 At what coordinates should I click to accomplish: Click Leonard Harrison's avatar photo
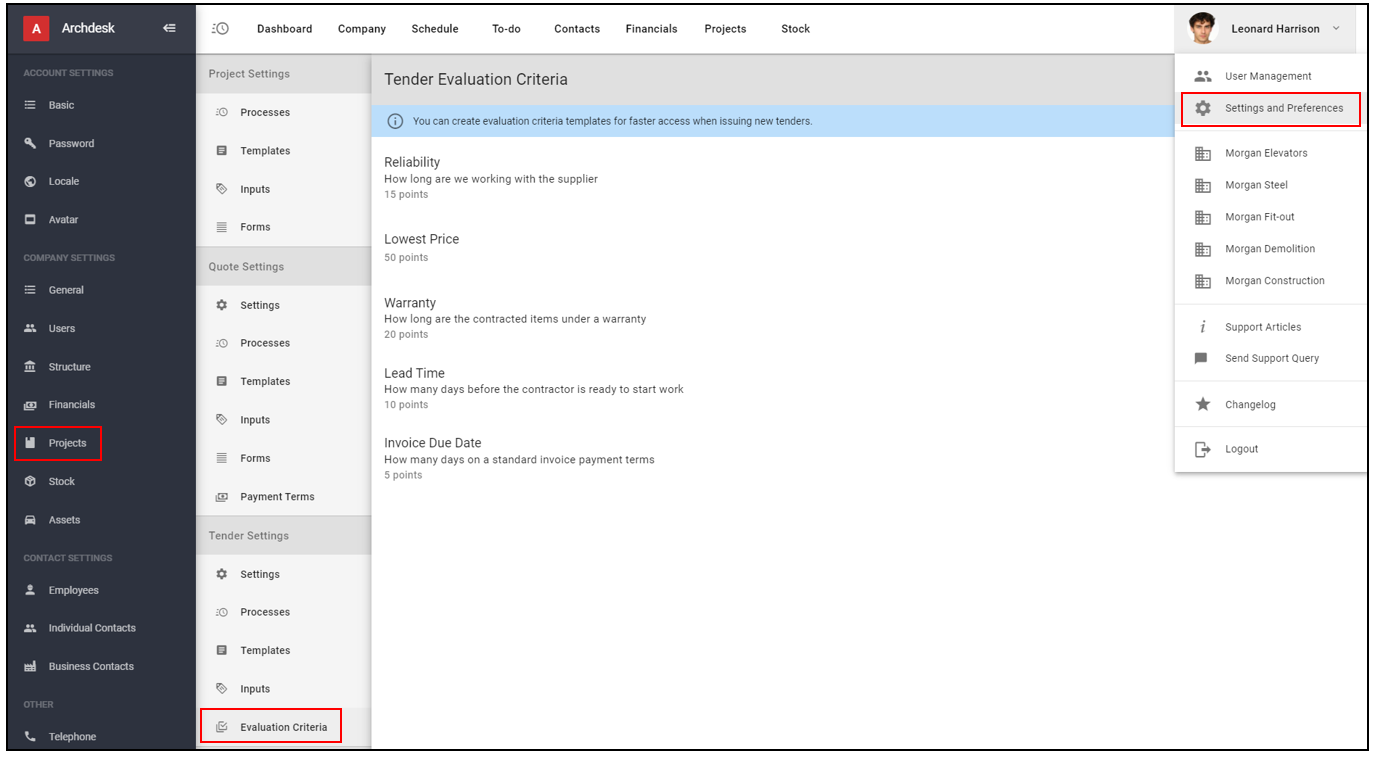(x=1202, y=28)
